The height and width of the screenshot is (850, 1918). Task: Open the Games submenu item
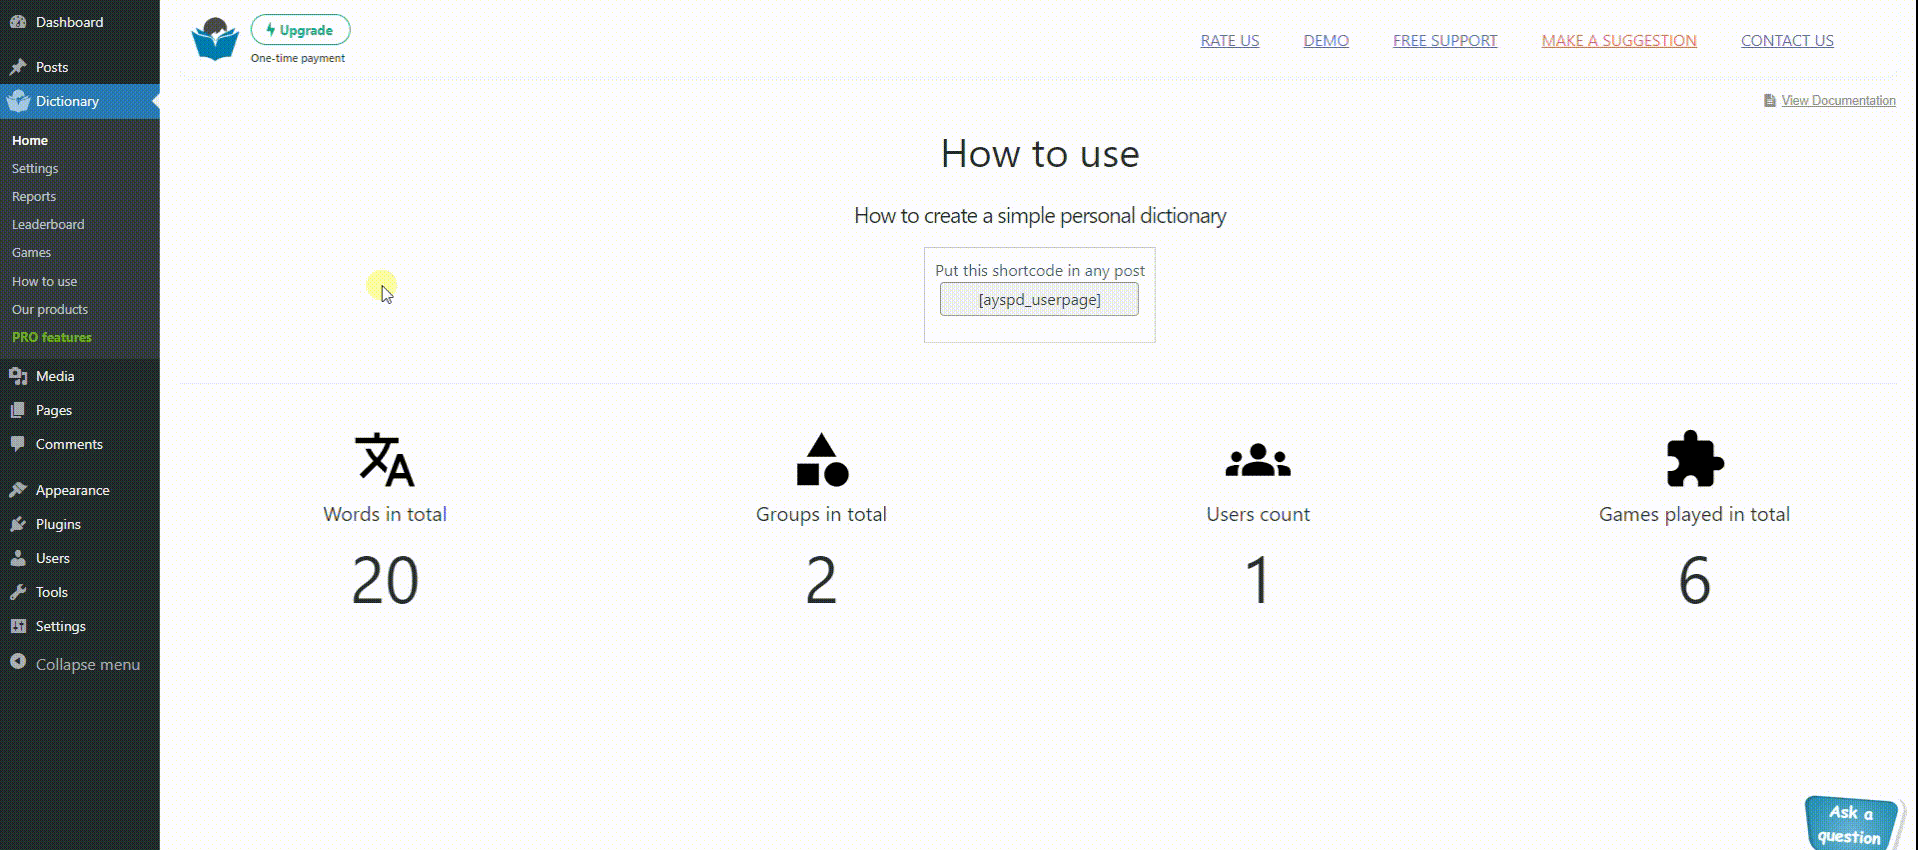(x=31, y=253)
